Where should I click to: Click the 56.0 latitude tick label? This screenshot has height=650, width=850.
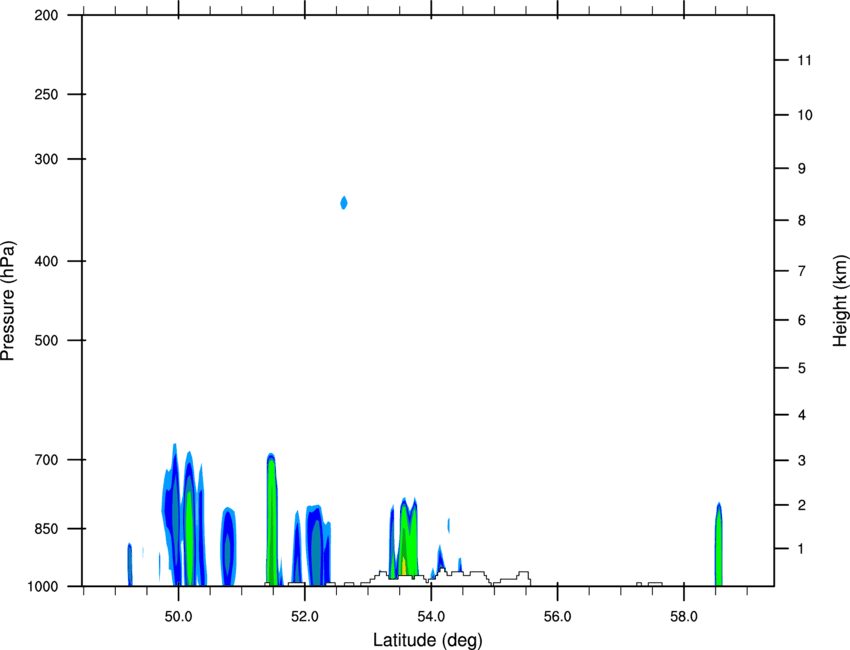pos(557,617)
